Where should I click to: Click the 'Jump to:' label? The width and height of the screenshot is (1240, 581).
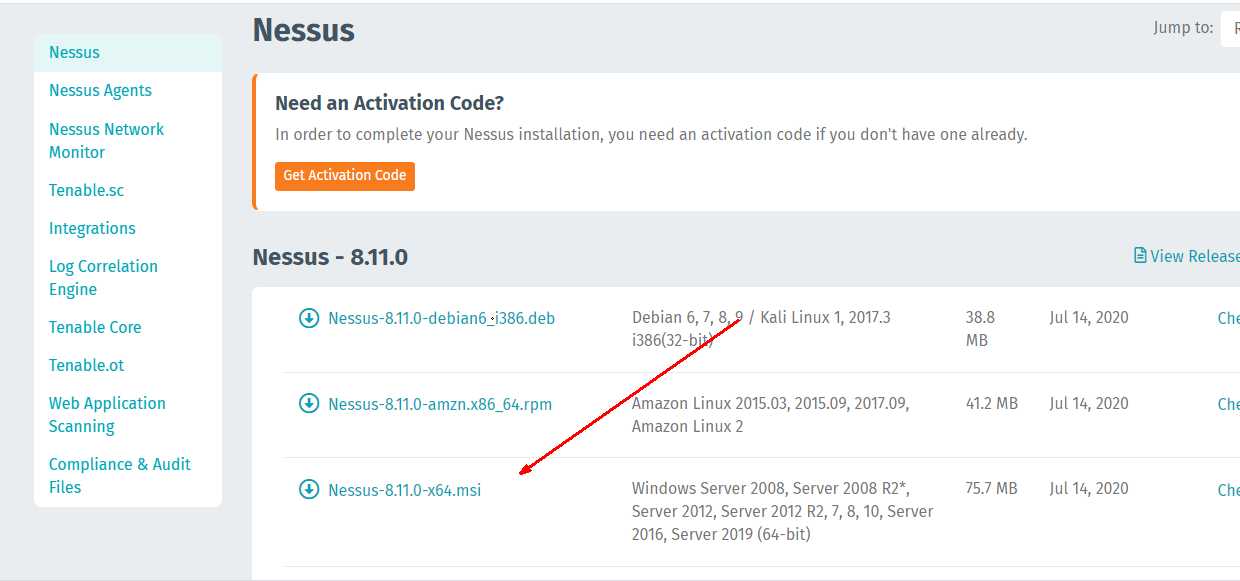click(x=1183, y=28)
